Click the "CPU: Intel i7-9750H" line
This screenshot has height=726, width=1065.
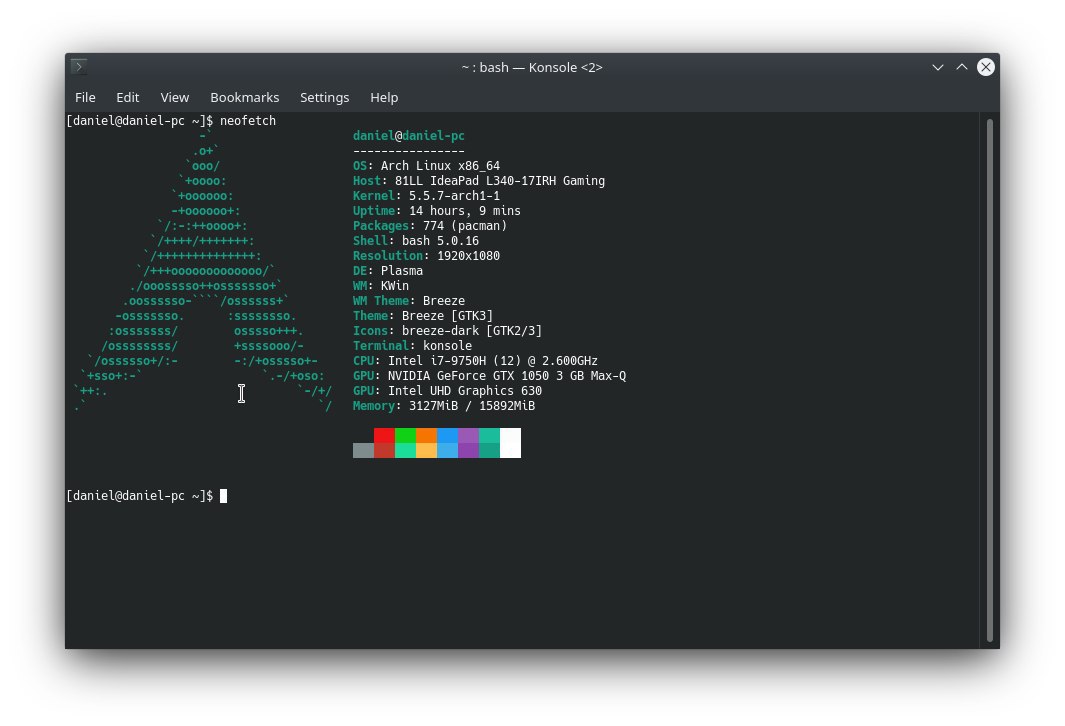coord(475,361)
